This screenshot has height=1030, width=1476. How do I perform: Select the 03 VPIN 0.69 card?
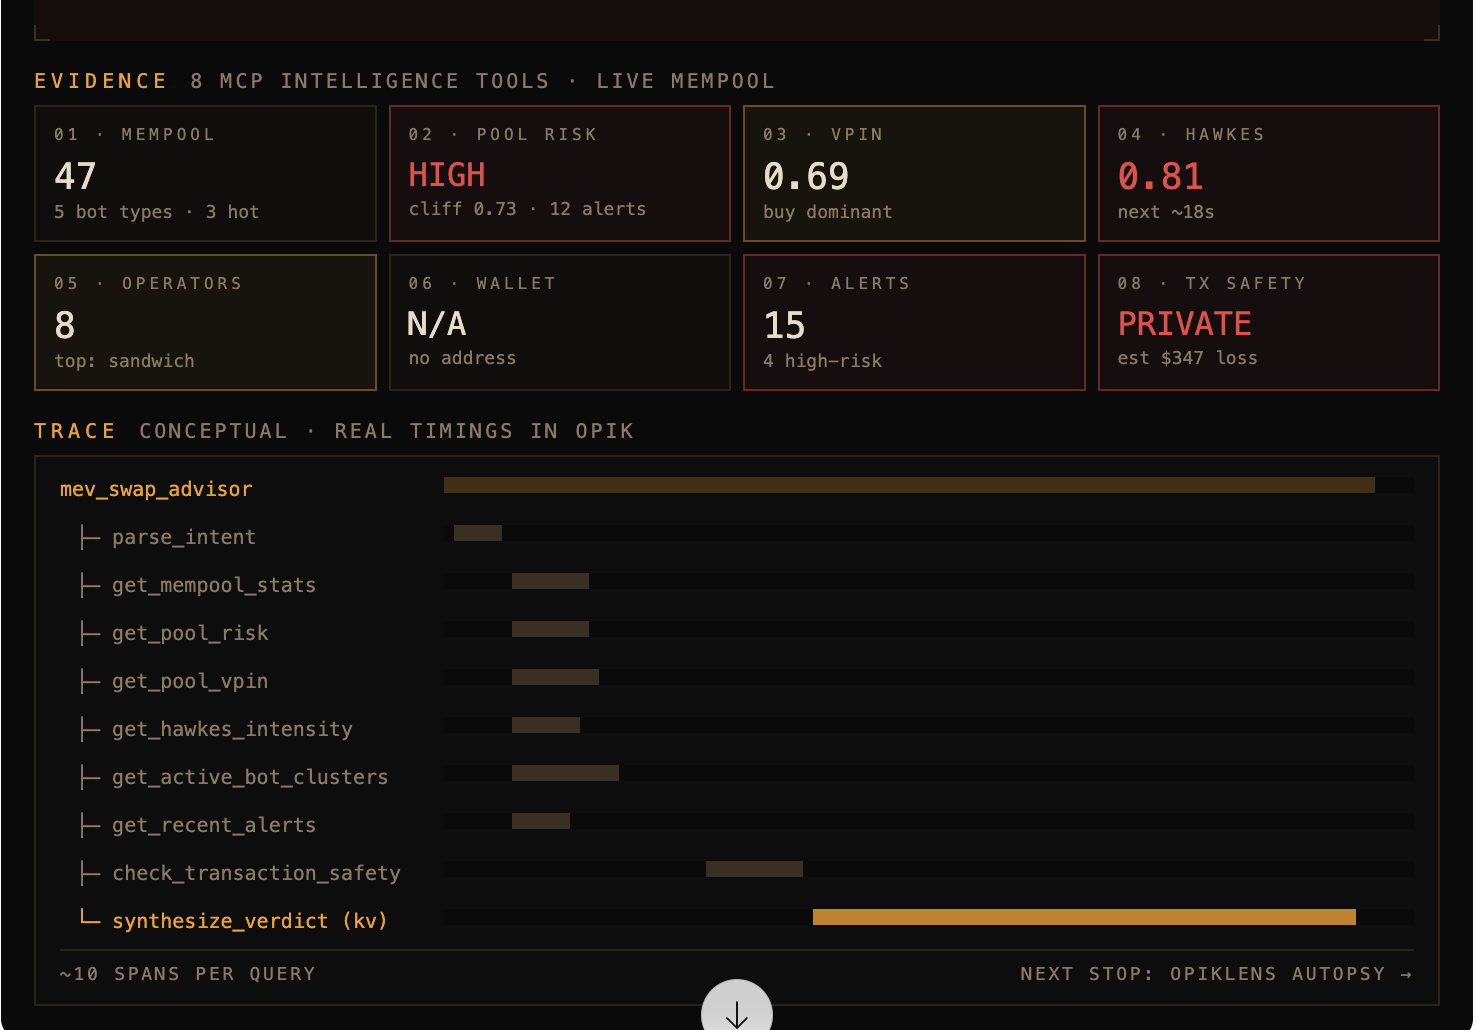click(x=914, y=173)
